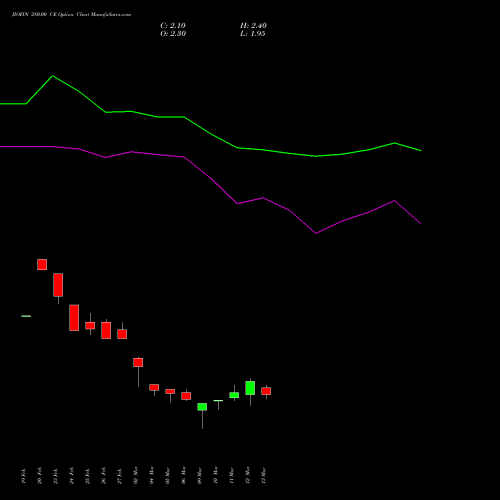The width and height of the screenshot is (500, 500).
Task: Click the 10 Mar date label
Action: coord(215,475)
